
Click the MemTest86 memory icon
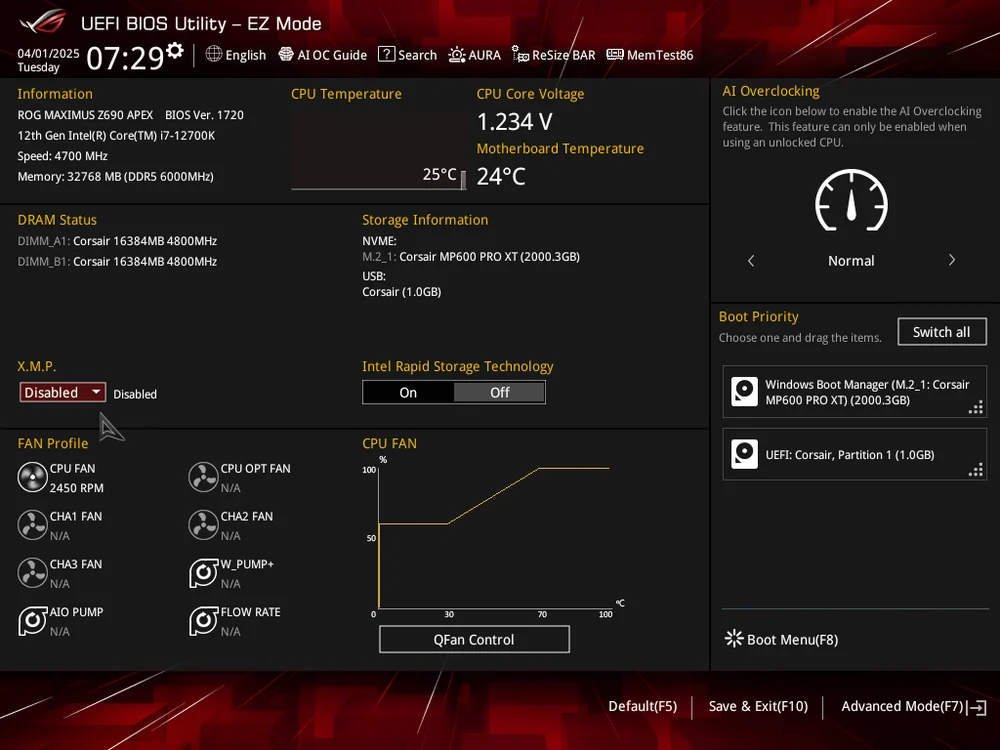click(x=615, y=54)
